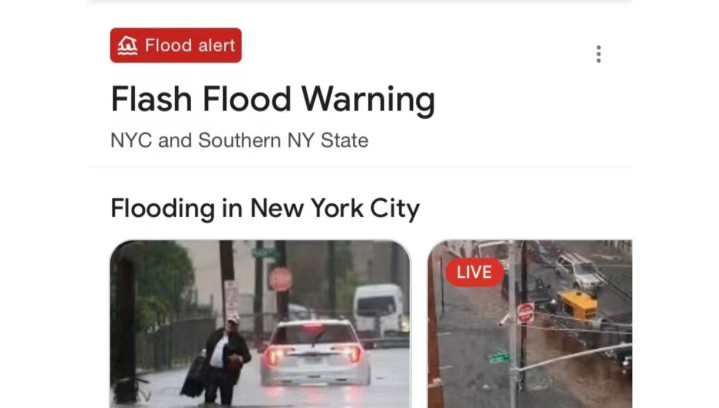Image resolution: width=719 pixels, height=408 pixels.
Task: Open the photo of man wading beside car
Action: (260, 324)
